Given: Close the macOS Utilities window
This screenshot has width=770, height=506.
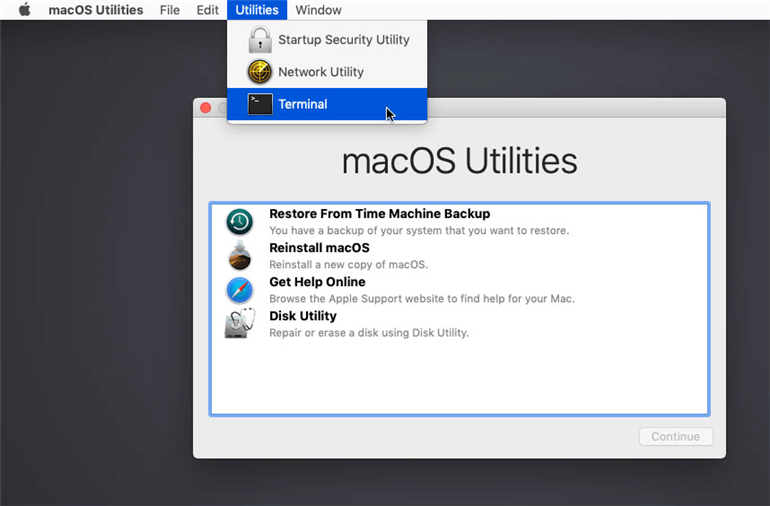Looking at the screenshot, I should point(206,108).
